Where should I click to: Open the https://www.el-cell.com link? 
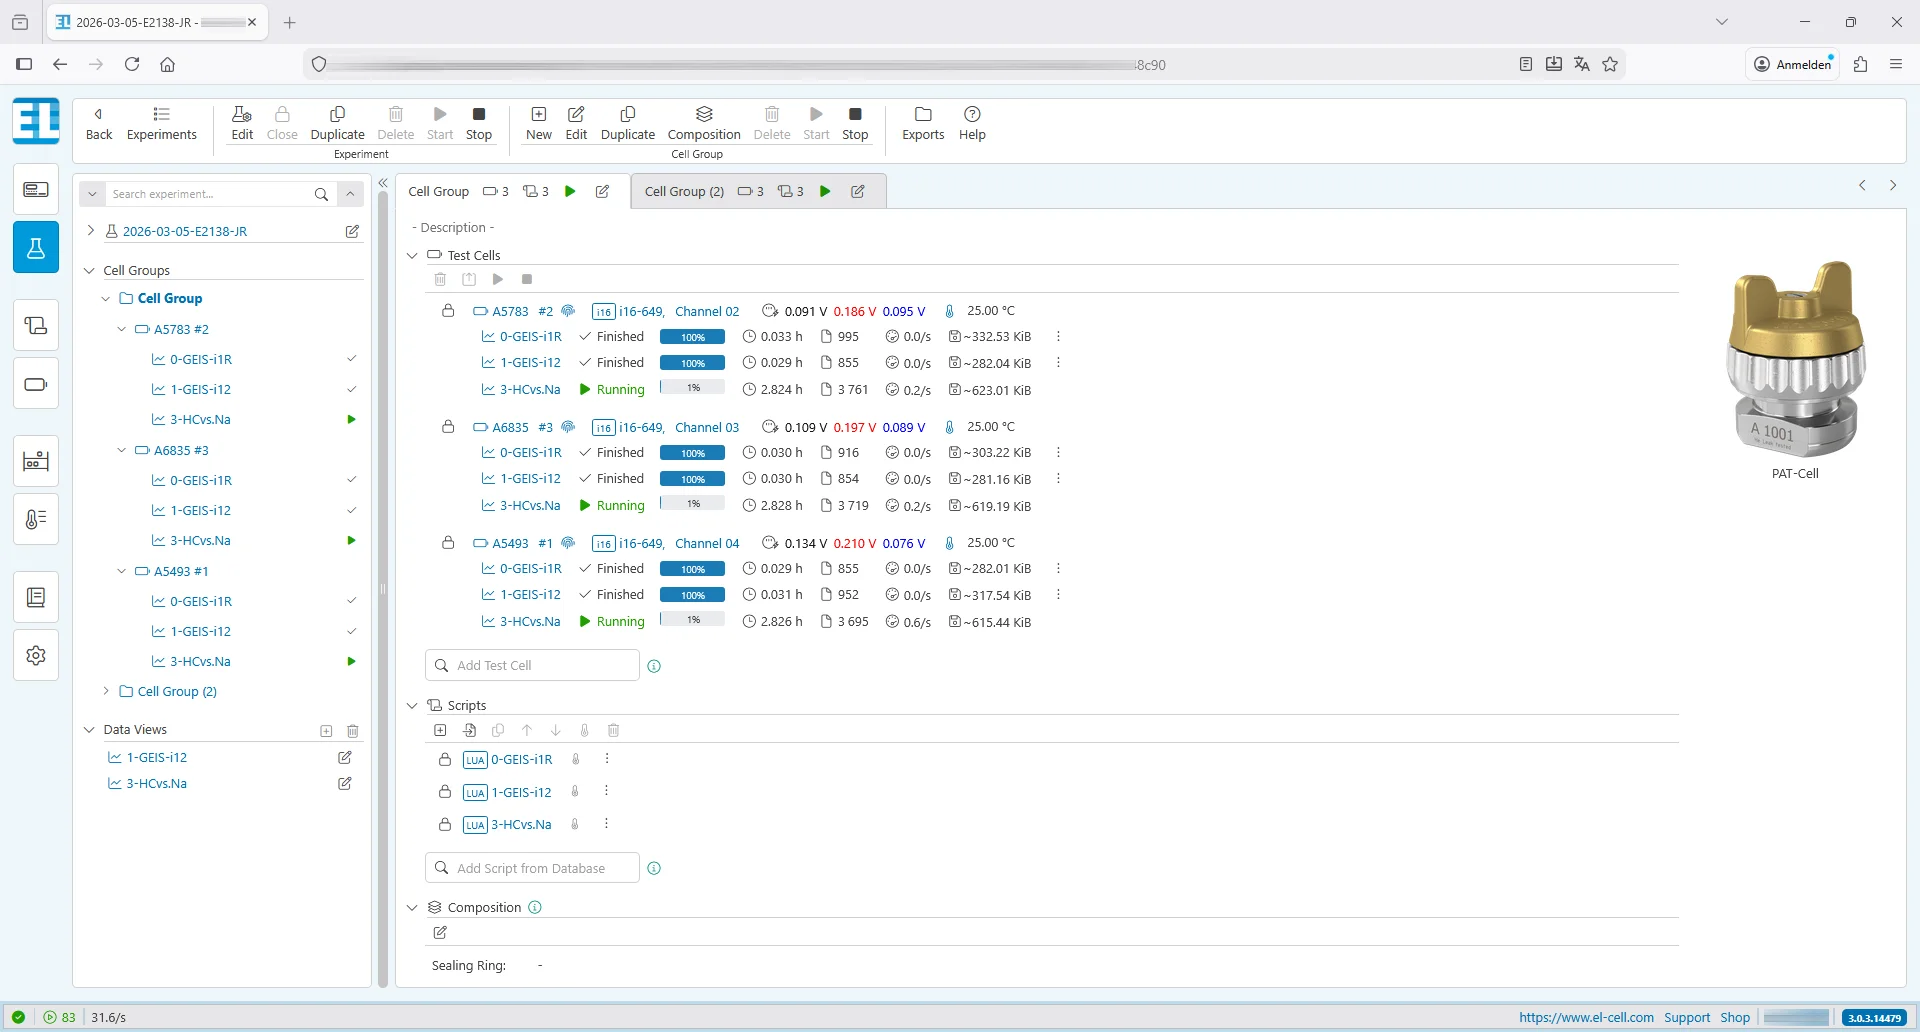coord(1585,1017)
